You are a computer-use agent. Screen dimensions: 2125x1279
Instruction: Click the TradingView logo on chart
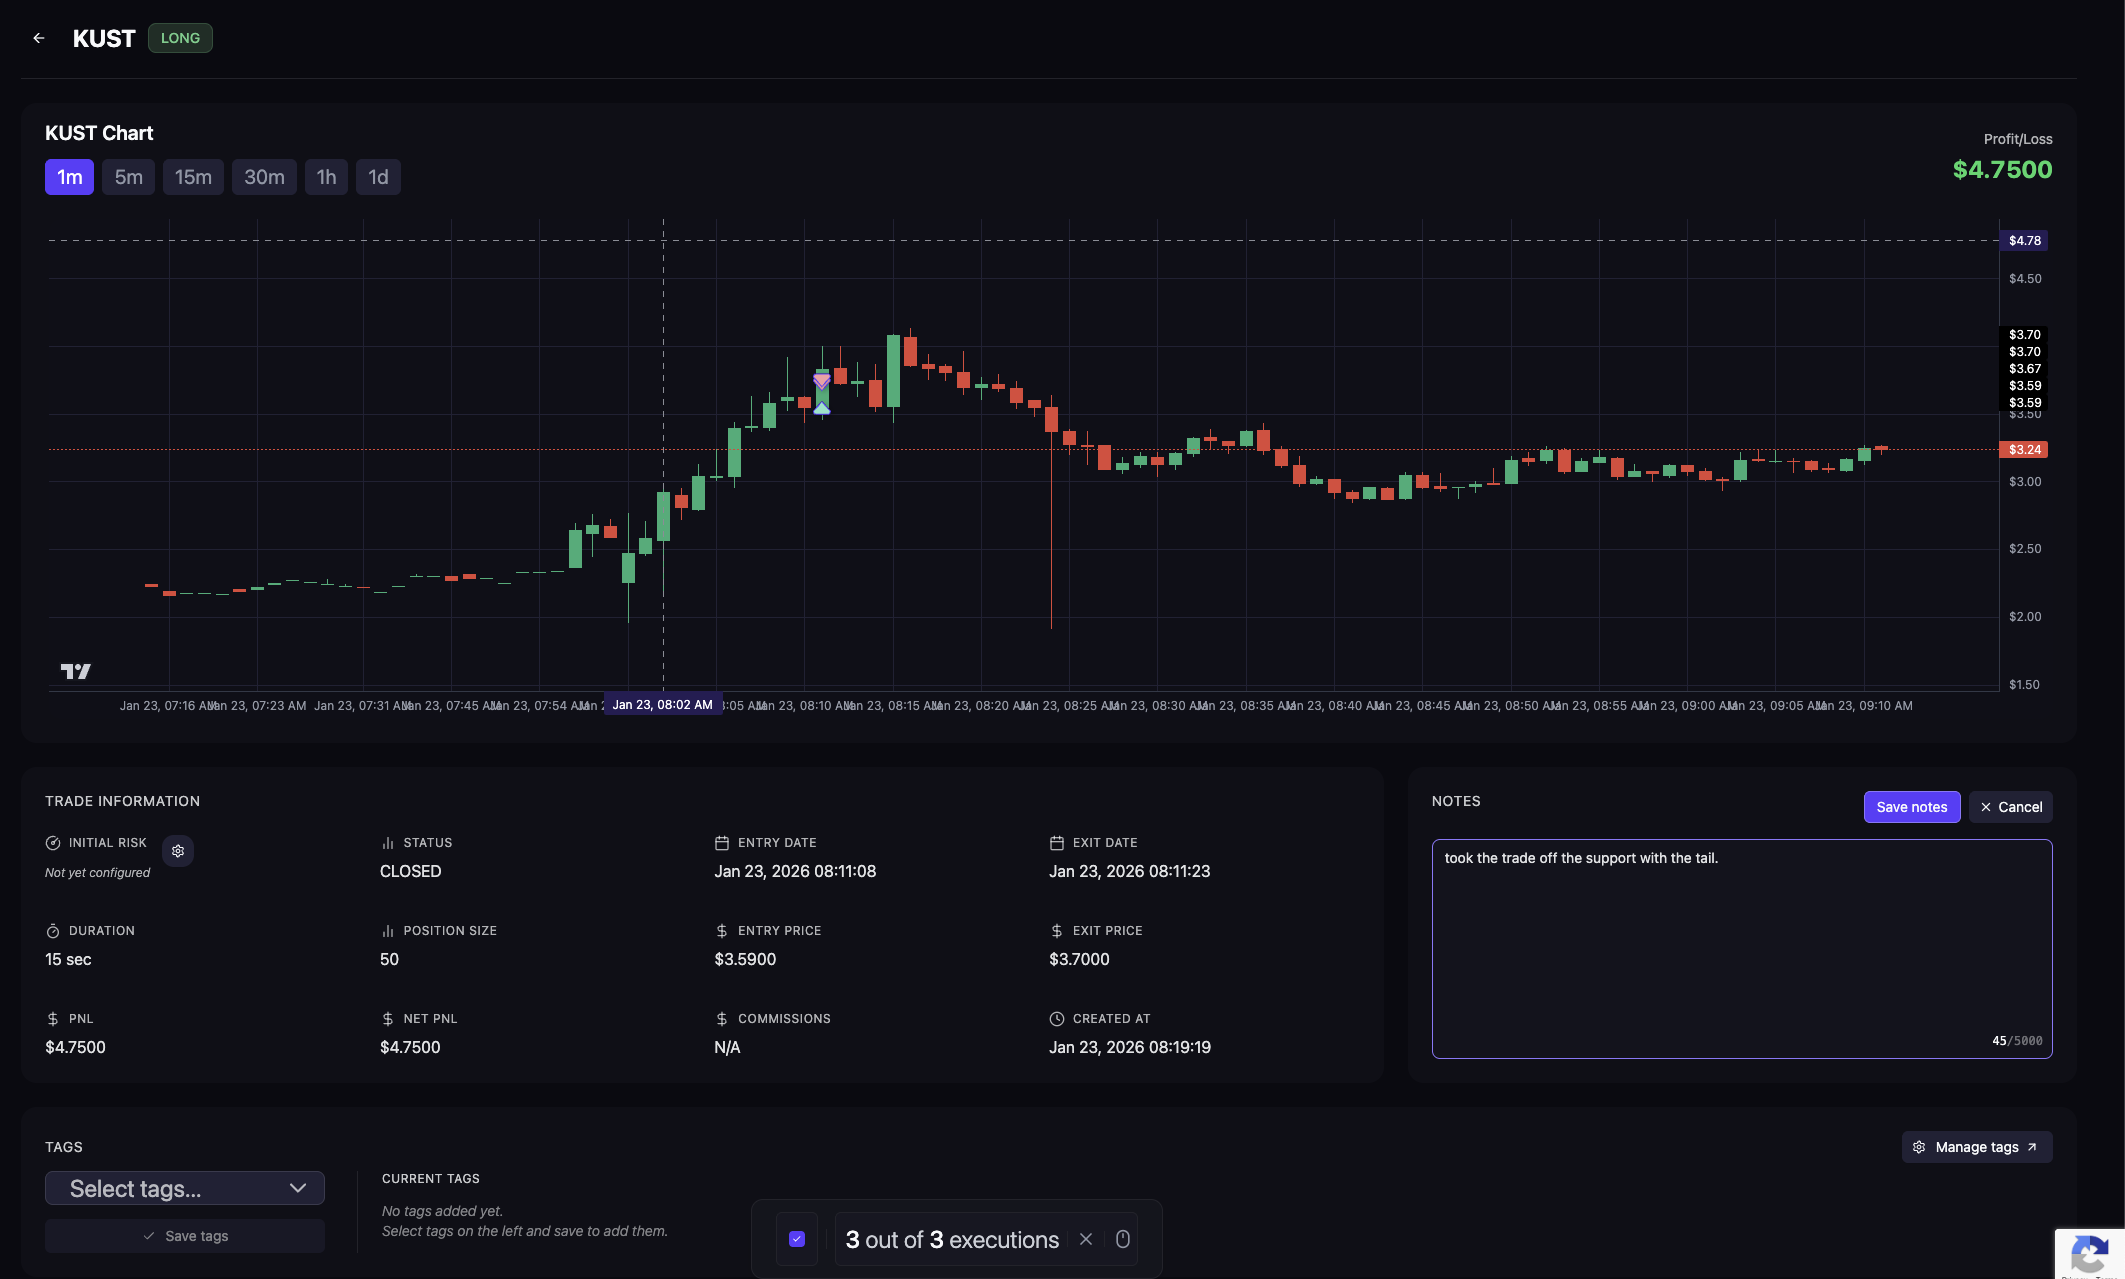(x=76, y=671)
